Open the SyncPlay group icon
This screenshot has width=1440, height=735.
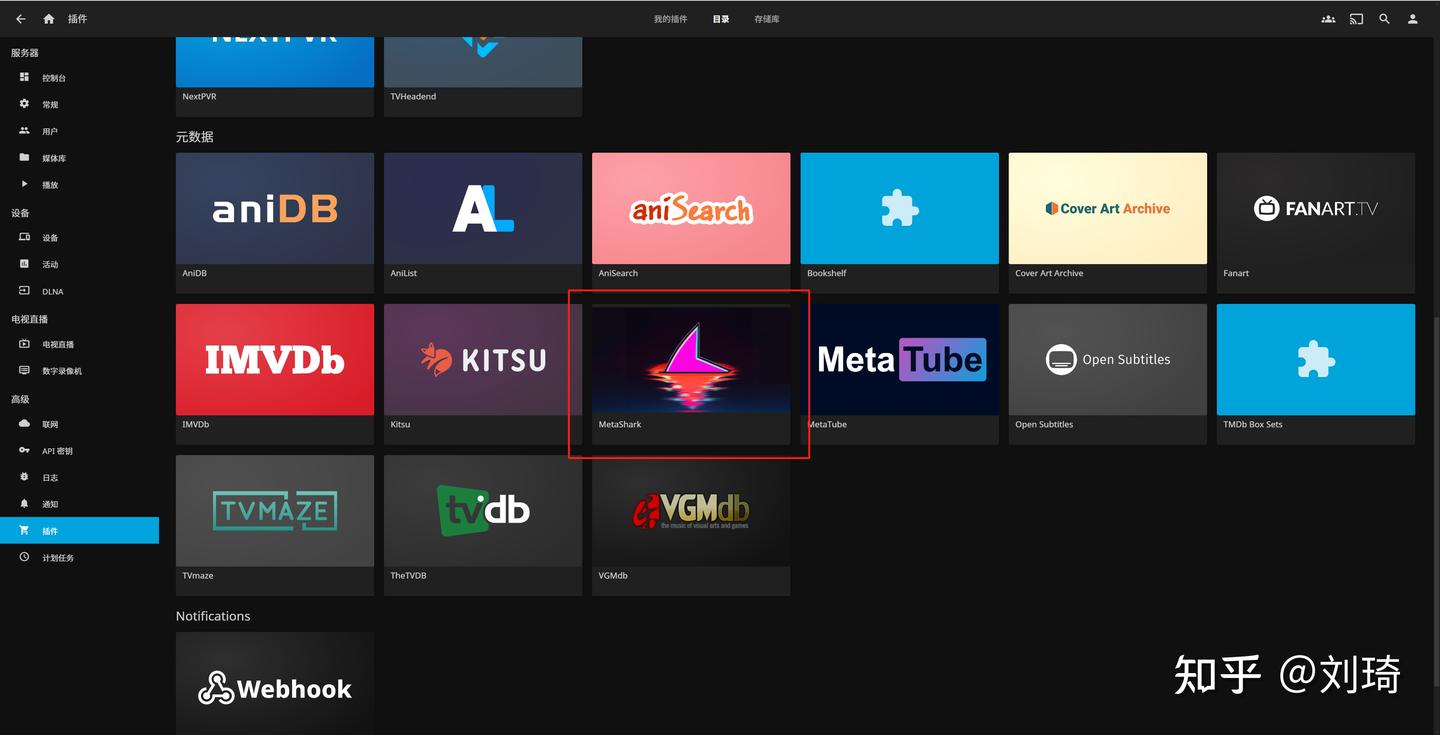[1328, 19]
